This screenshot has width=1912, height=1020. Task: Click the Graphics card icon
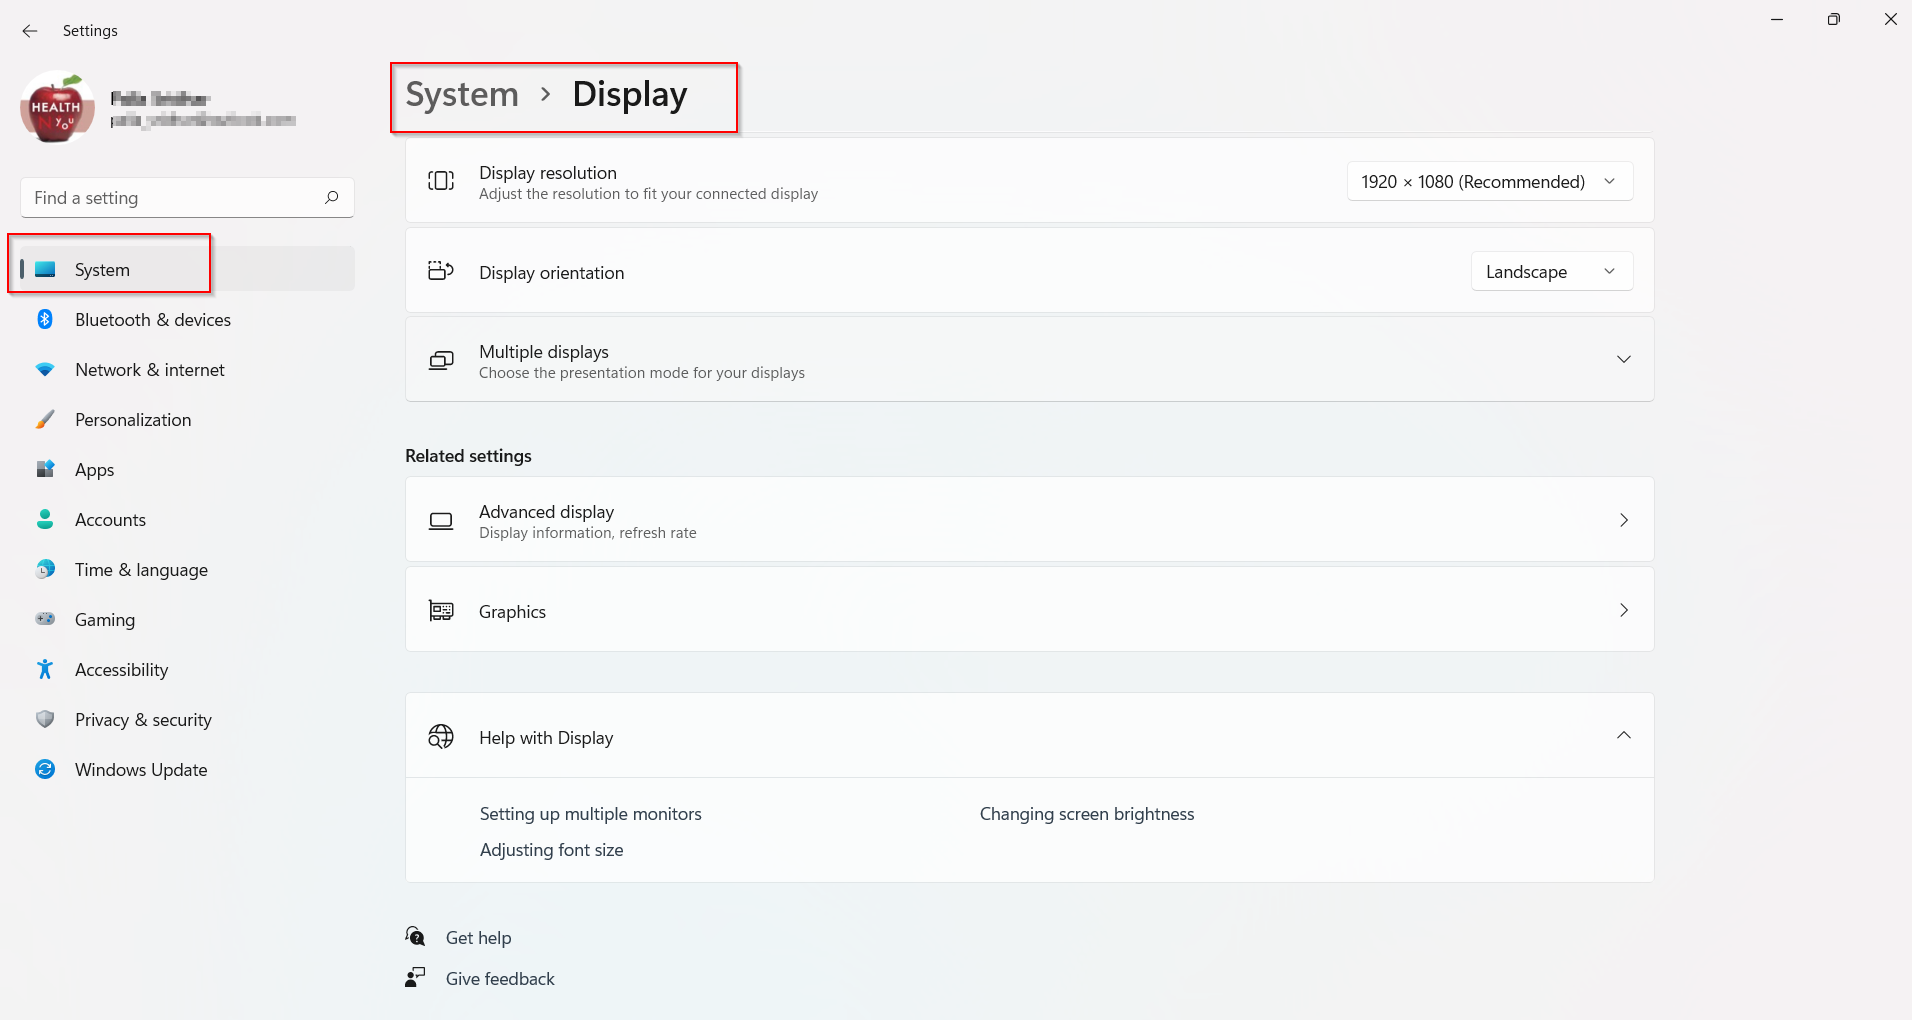click(441, 610)
